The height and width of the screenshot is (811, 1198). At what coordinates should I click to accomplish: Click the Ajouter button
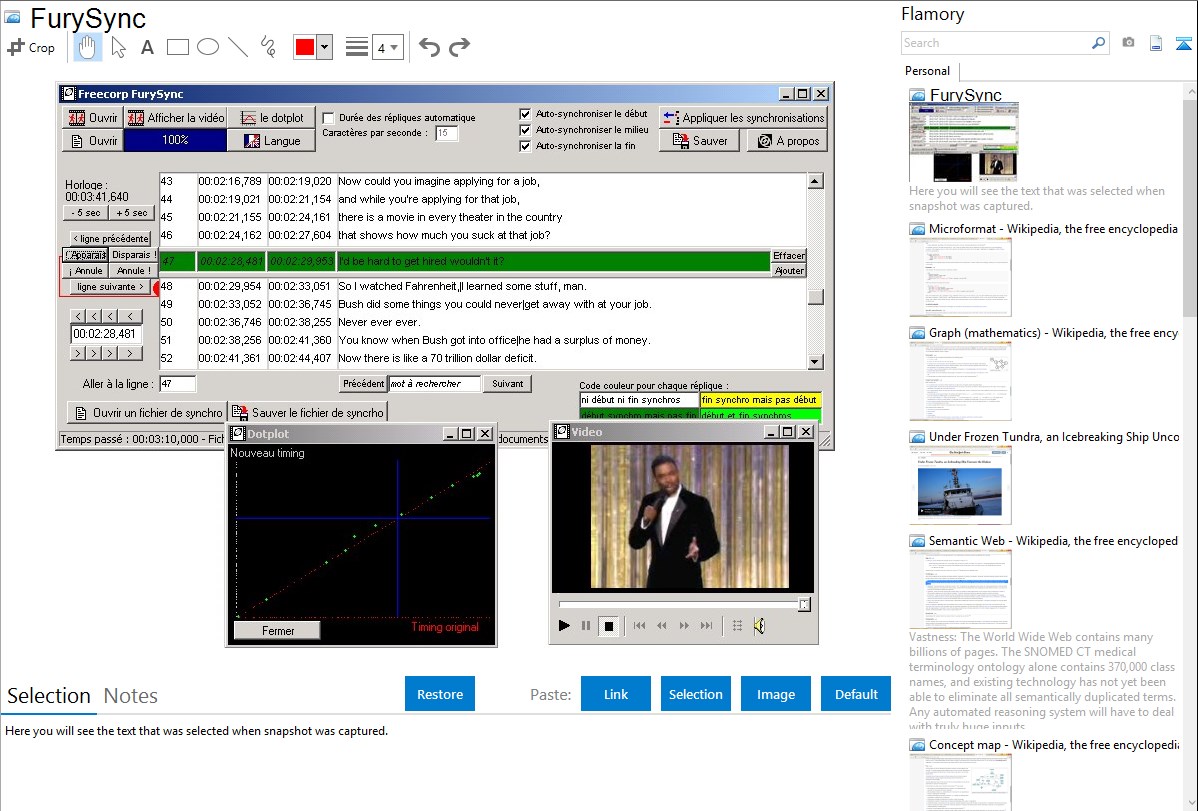point(788,271)
